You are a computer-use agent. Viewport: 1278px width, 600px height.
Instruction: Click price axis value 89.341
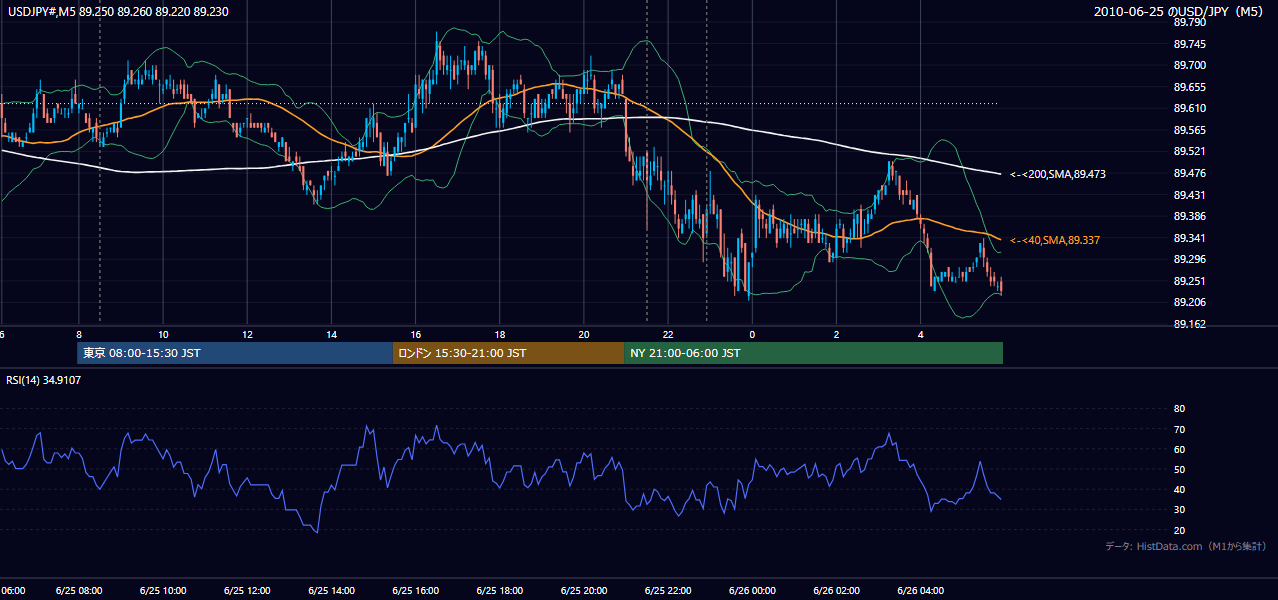tap(1189, 238)
